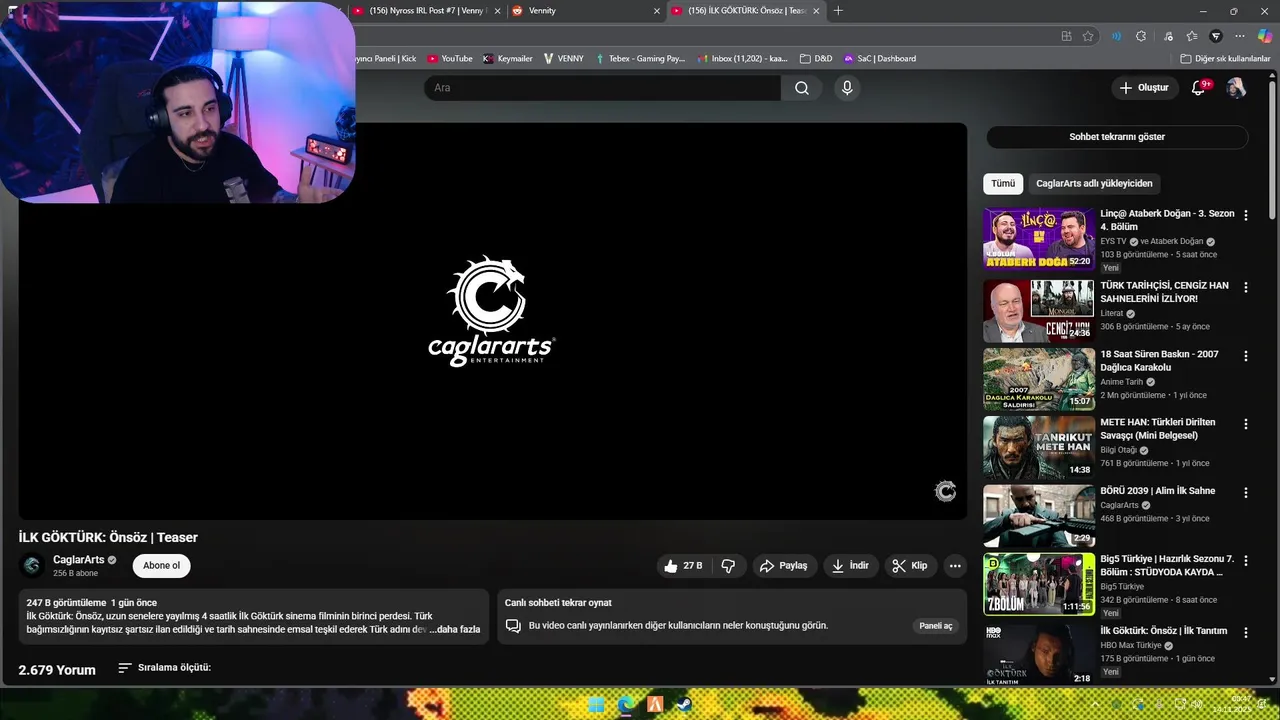The width and height of the screenshot is (1280, 720).
Task: Open VENNY bookmark
Action: point(563,59)
